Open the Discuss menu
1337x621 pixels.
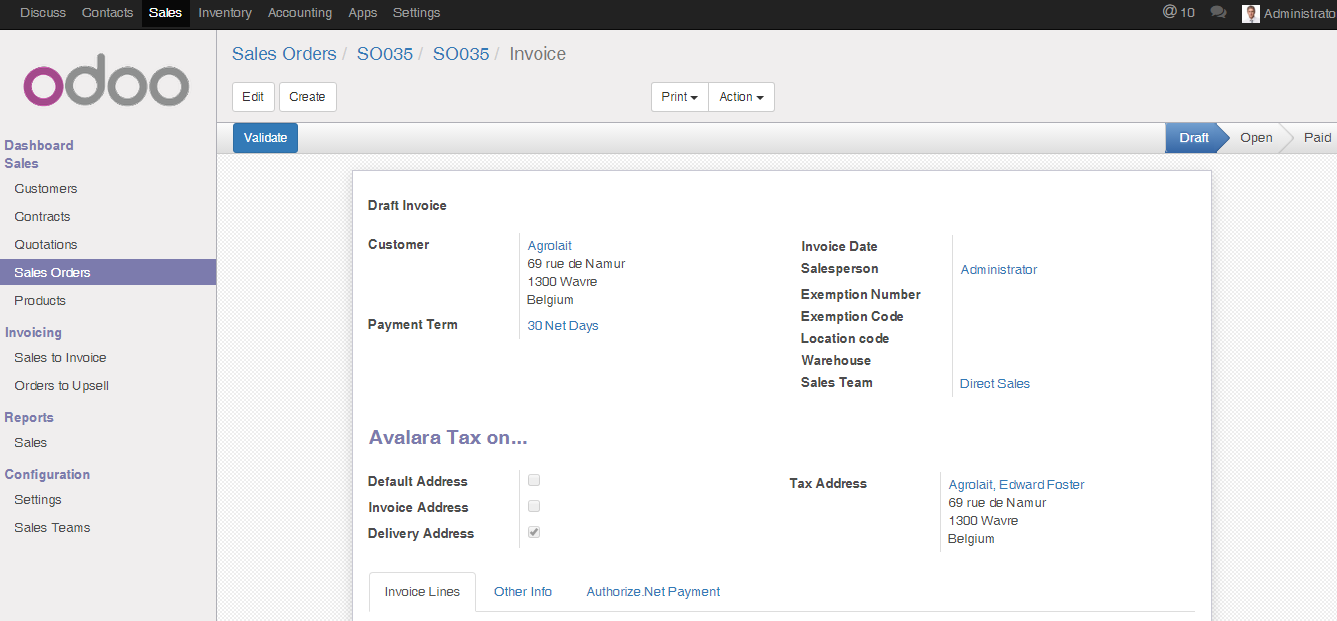[43, 13]
